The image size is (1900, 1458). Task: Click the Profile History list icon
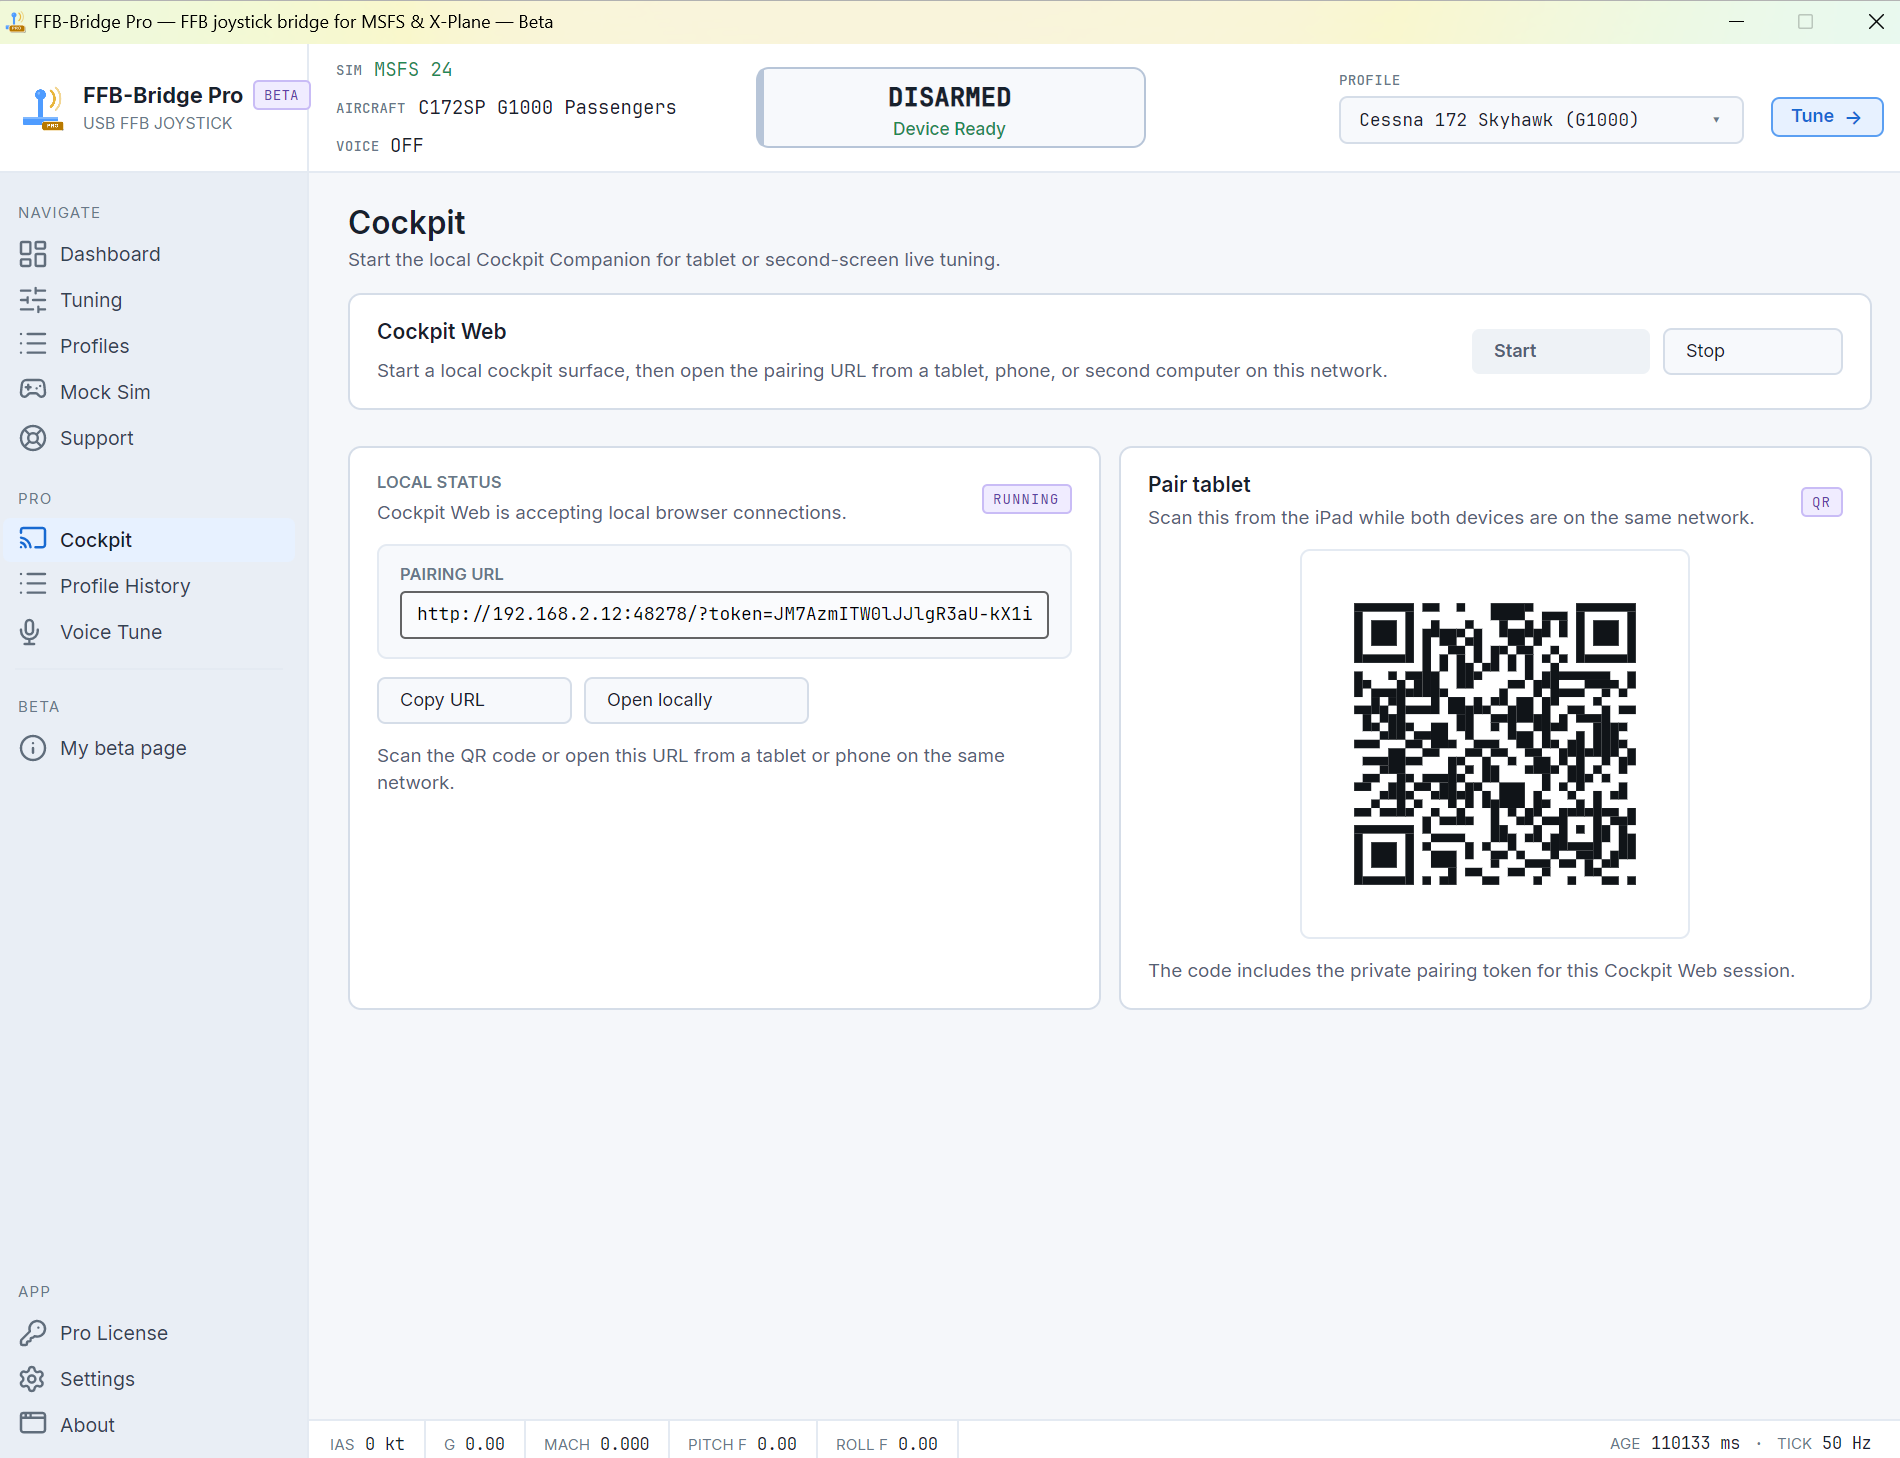click(33, 586)
